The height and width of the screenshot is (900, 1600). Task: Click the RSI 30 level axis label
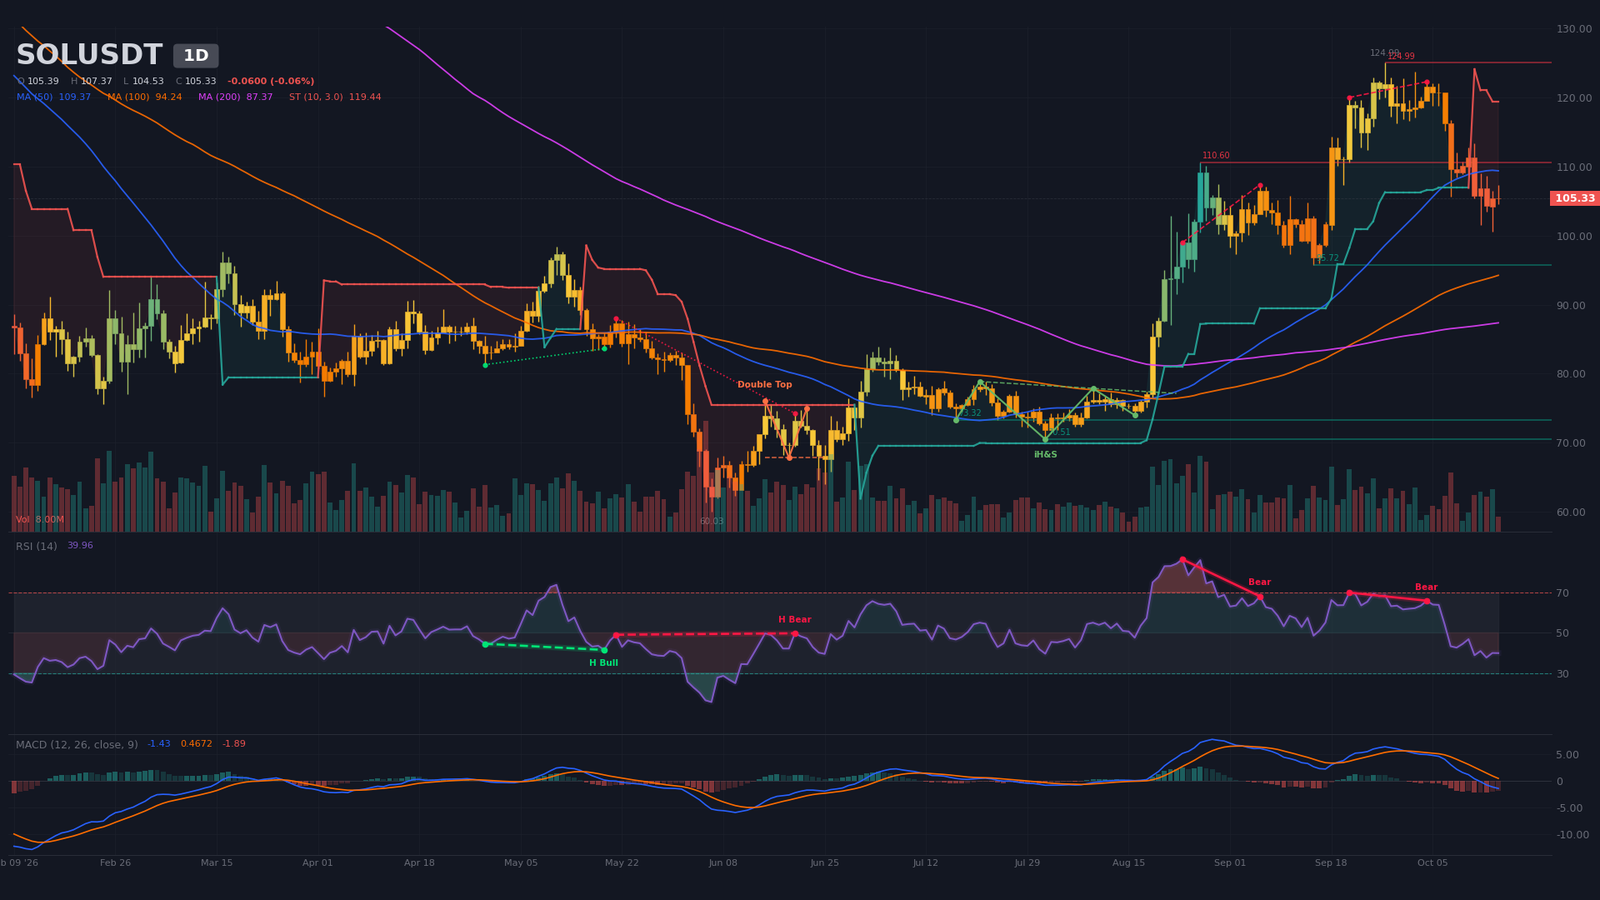coord(1562,674)
